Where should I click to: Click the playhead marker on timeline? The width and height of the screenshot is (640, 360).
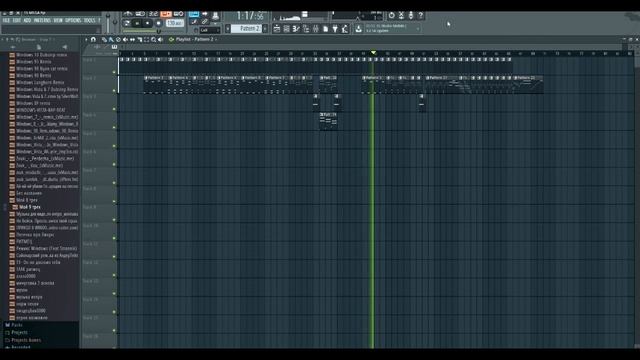pyautogui.click(x=373, y=53)
